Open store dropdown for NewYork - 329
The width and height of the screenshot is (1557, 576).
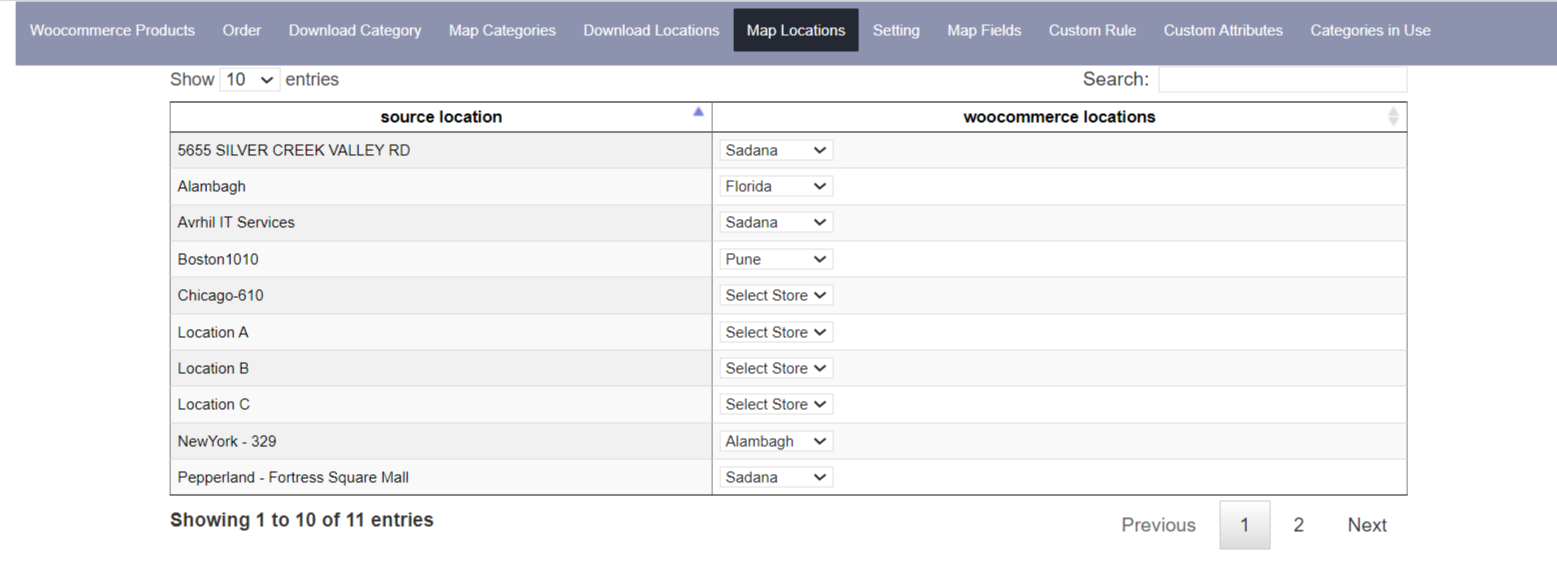coord(776,441)
